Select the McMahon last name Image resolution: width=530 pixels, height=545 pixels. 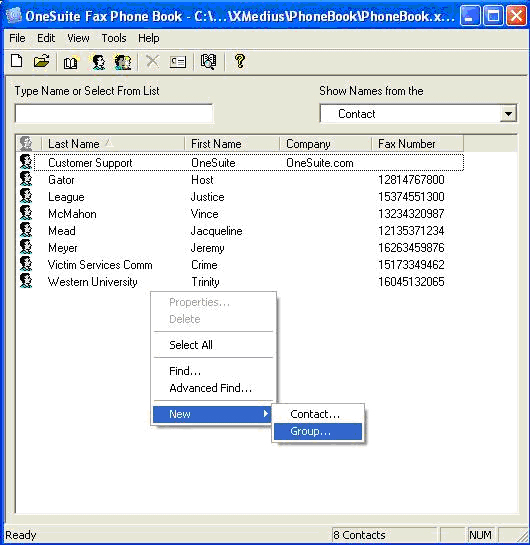coord(72,214)
